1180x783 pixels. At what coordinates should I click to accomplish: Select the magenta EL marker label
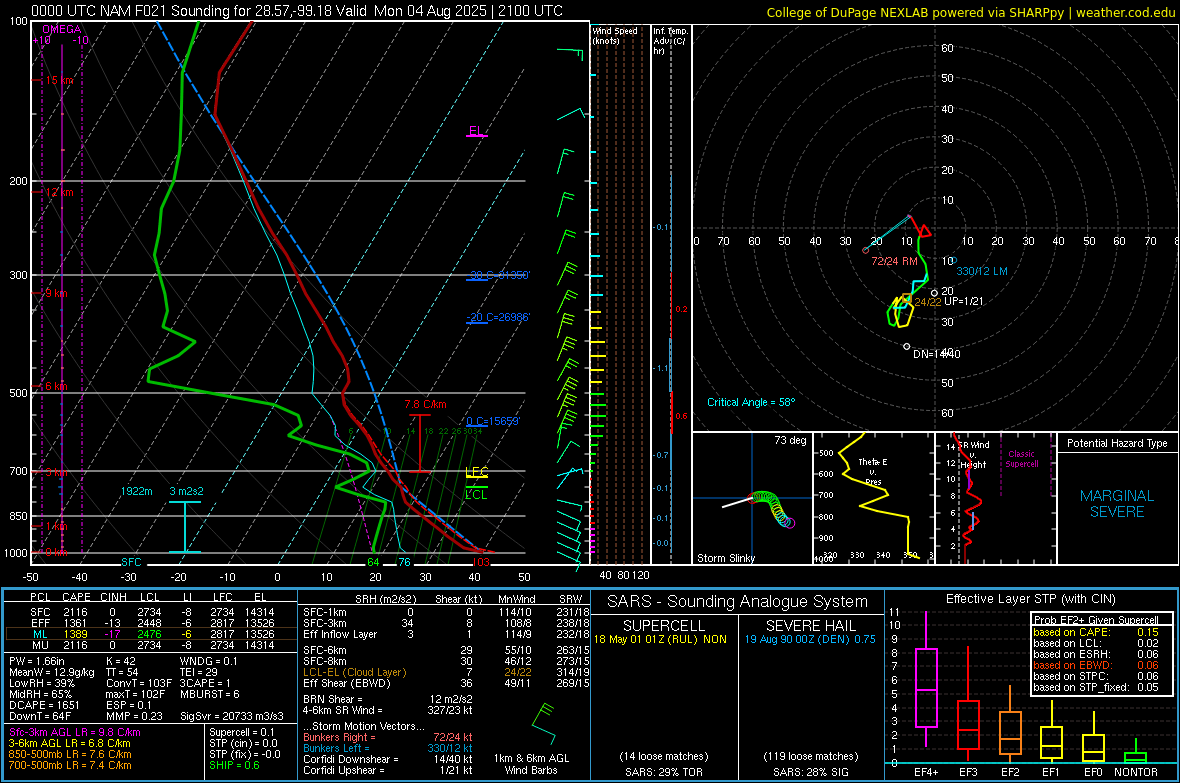click(x=476, y=130)
